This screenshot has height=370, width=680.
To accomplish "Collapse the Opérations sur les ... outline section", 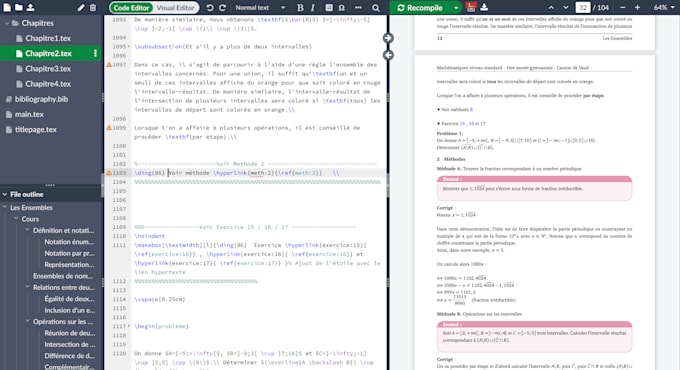I will 27,321.
